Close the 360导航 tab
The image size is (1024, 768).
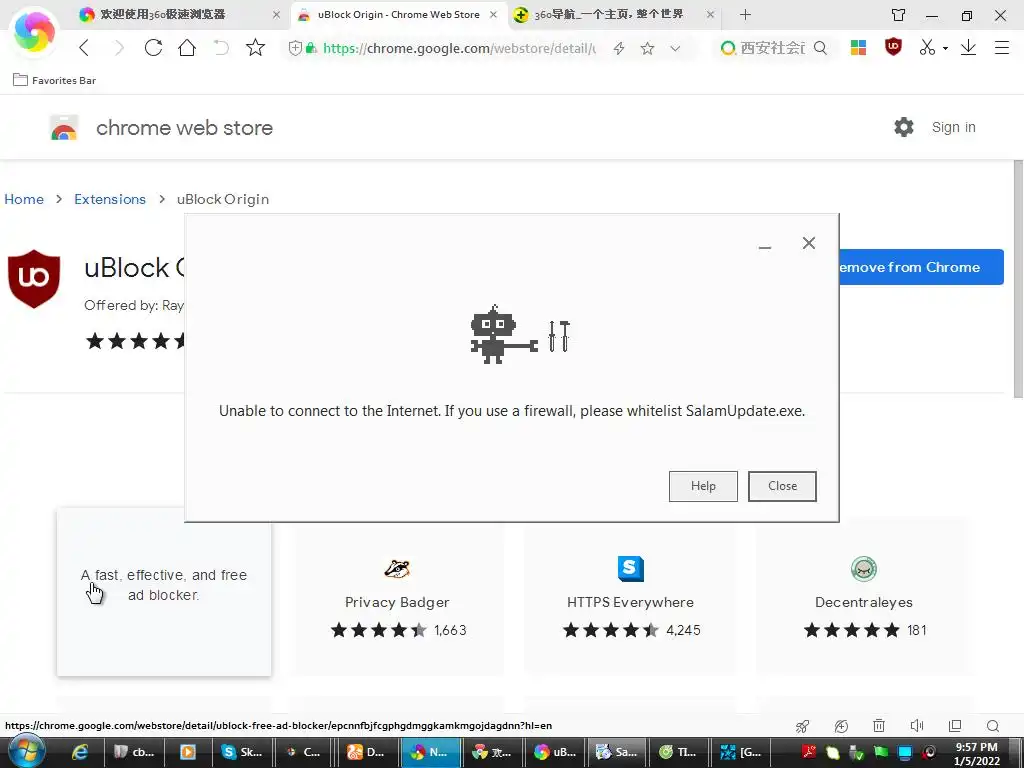coord(711,14)
